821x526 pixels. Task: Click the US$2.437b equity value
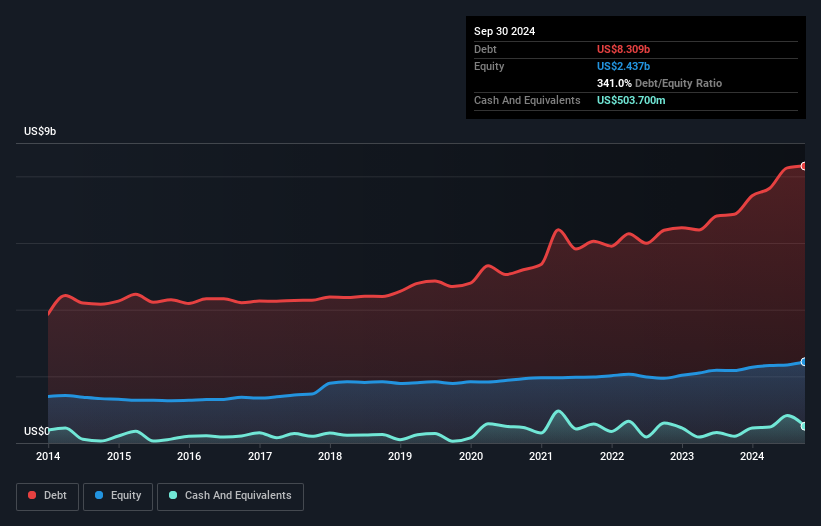tap(623, 66)
